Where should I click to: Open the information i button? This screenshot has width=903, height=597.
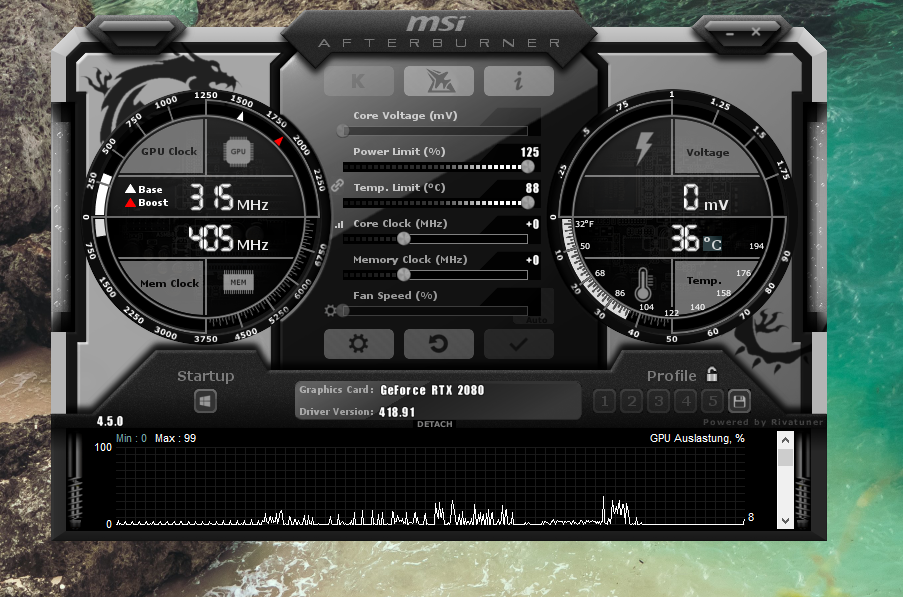click(519, 81)
